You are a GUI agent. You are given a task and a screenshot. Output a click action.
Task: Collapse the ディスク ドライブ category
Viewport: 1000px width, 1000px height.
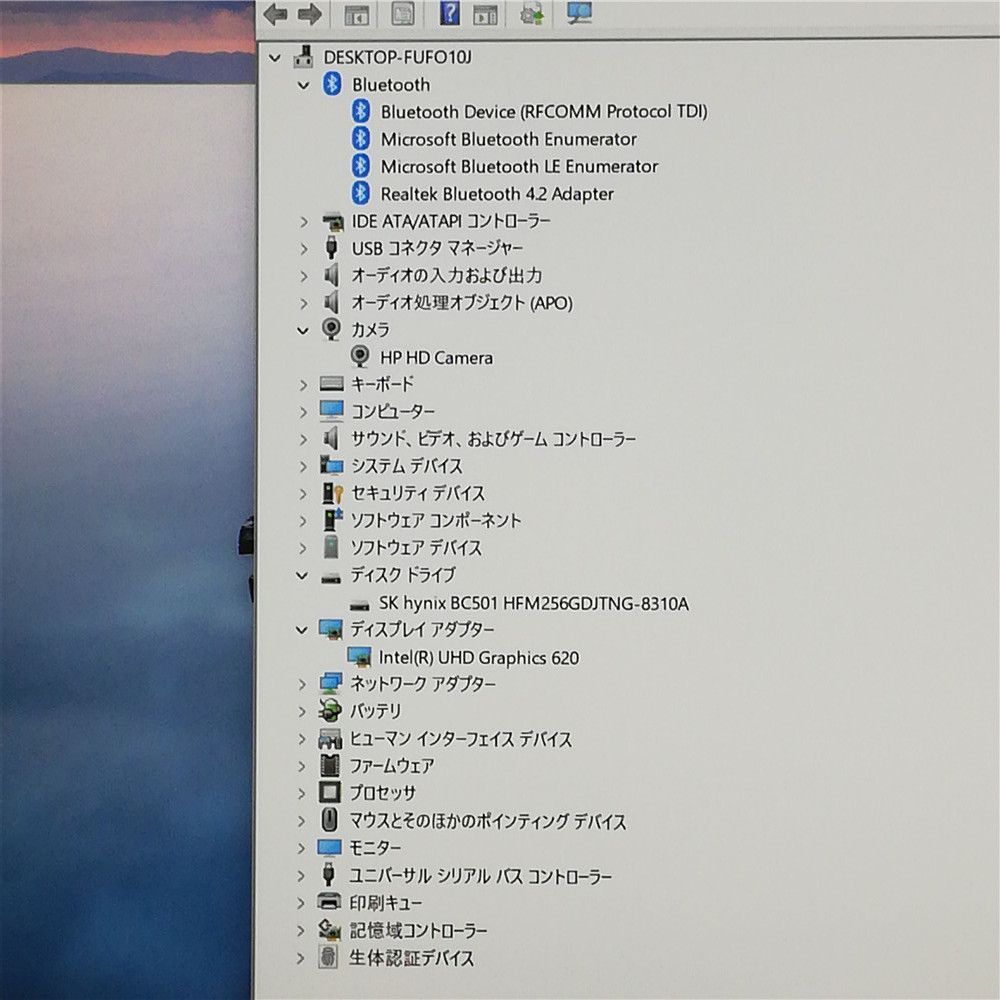click(303, 575)
